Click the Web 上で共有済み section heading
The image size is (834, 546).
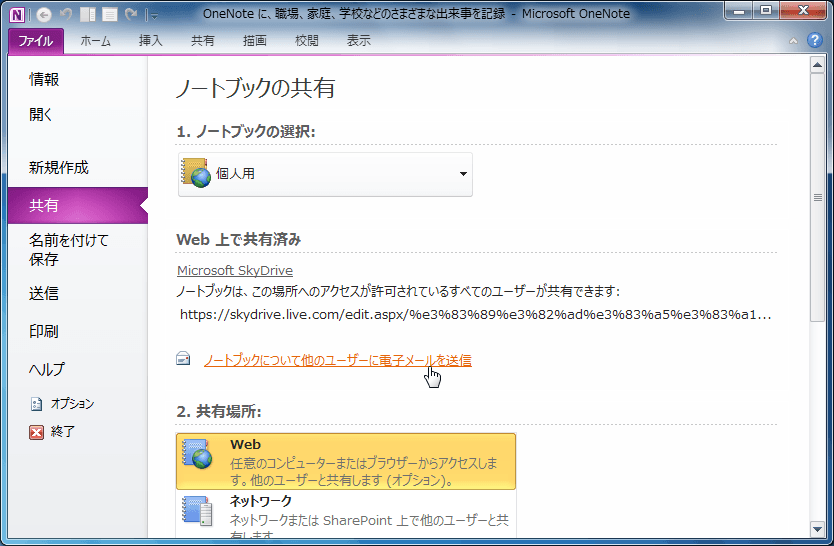click(x=239, y=240)
